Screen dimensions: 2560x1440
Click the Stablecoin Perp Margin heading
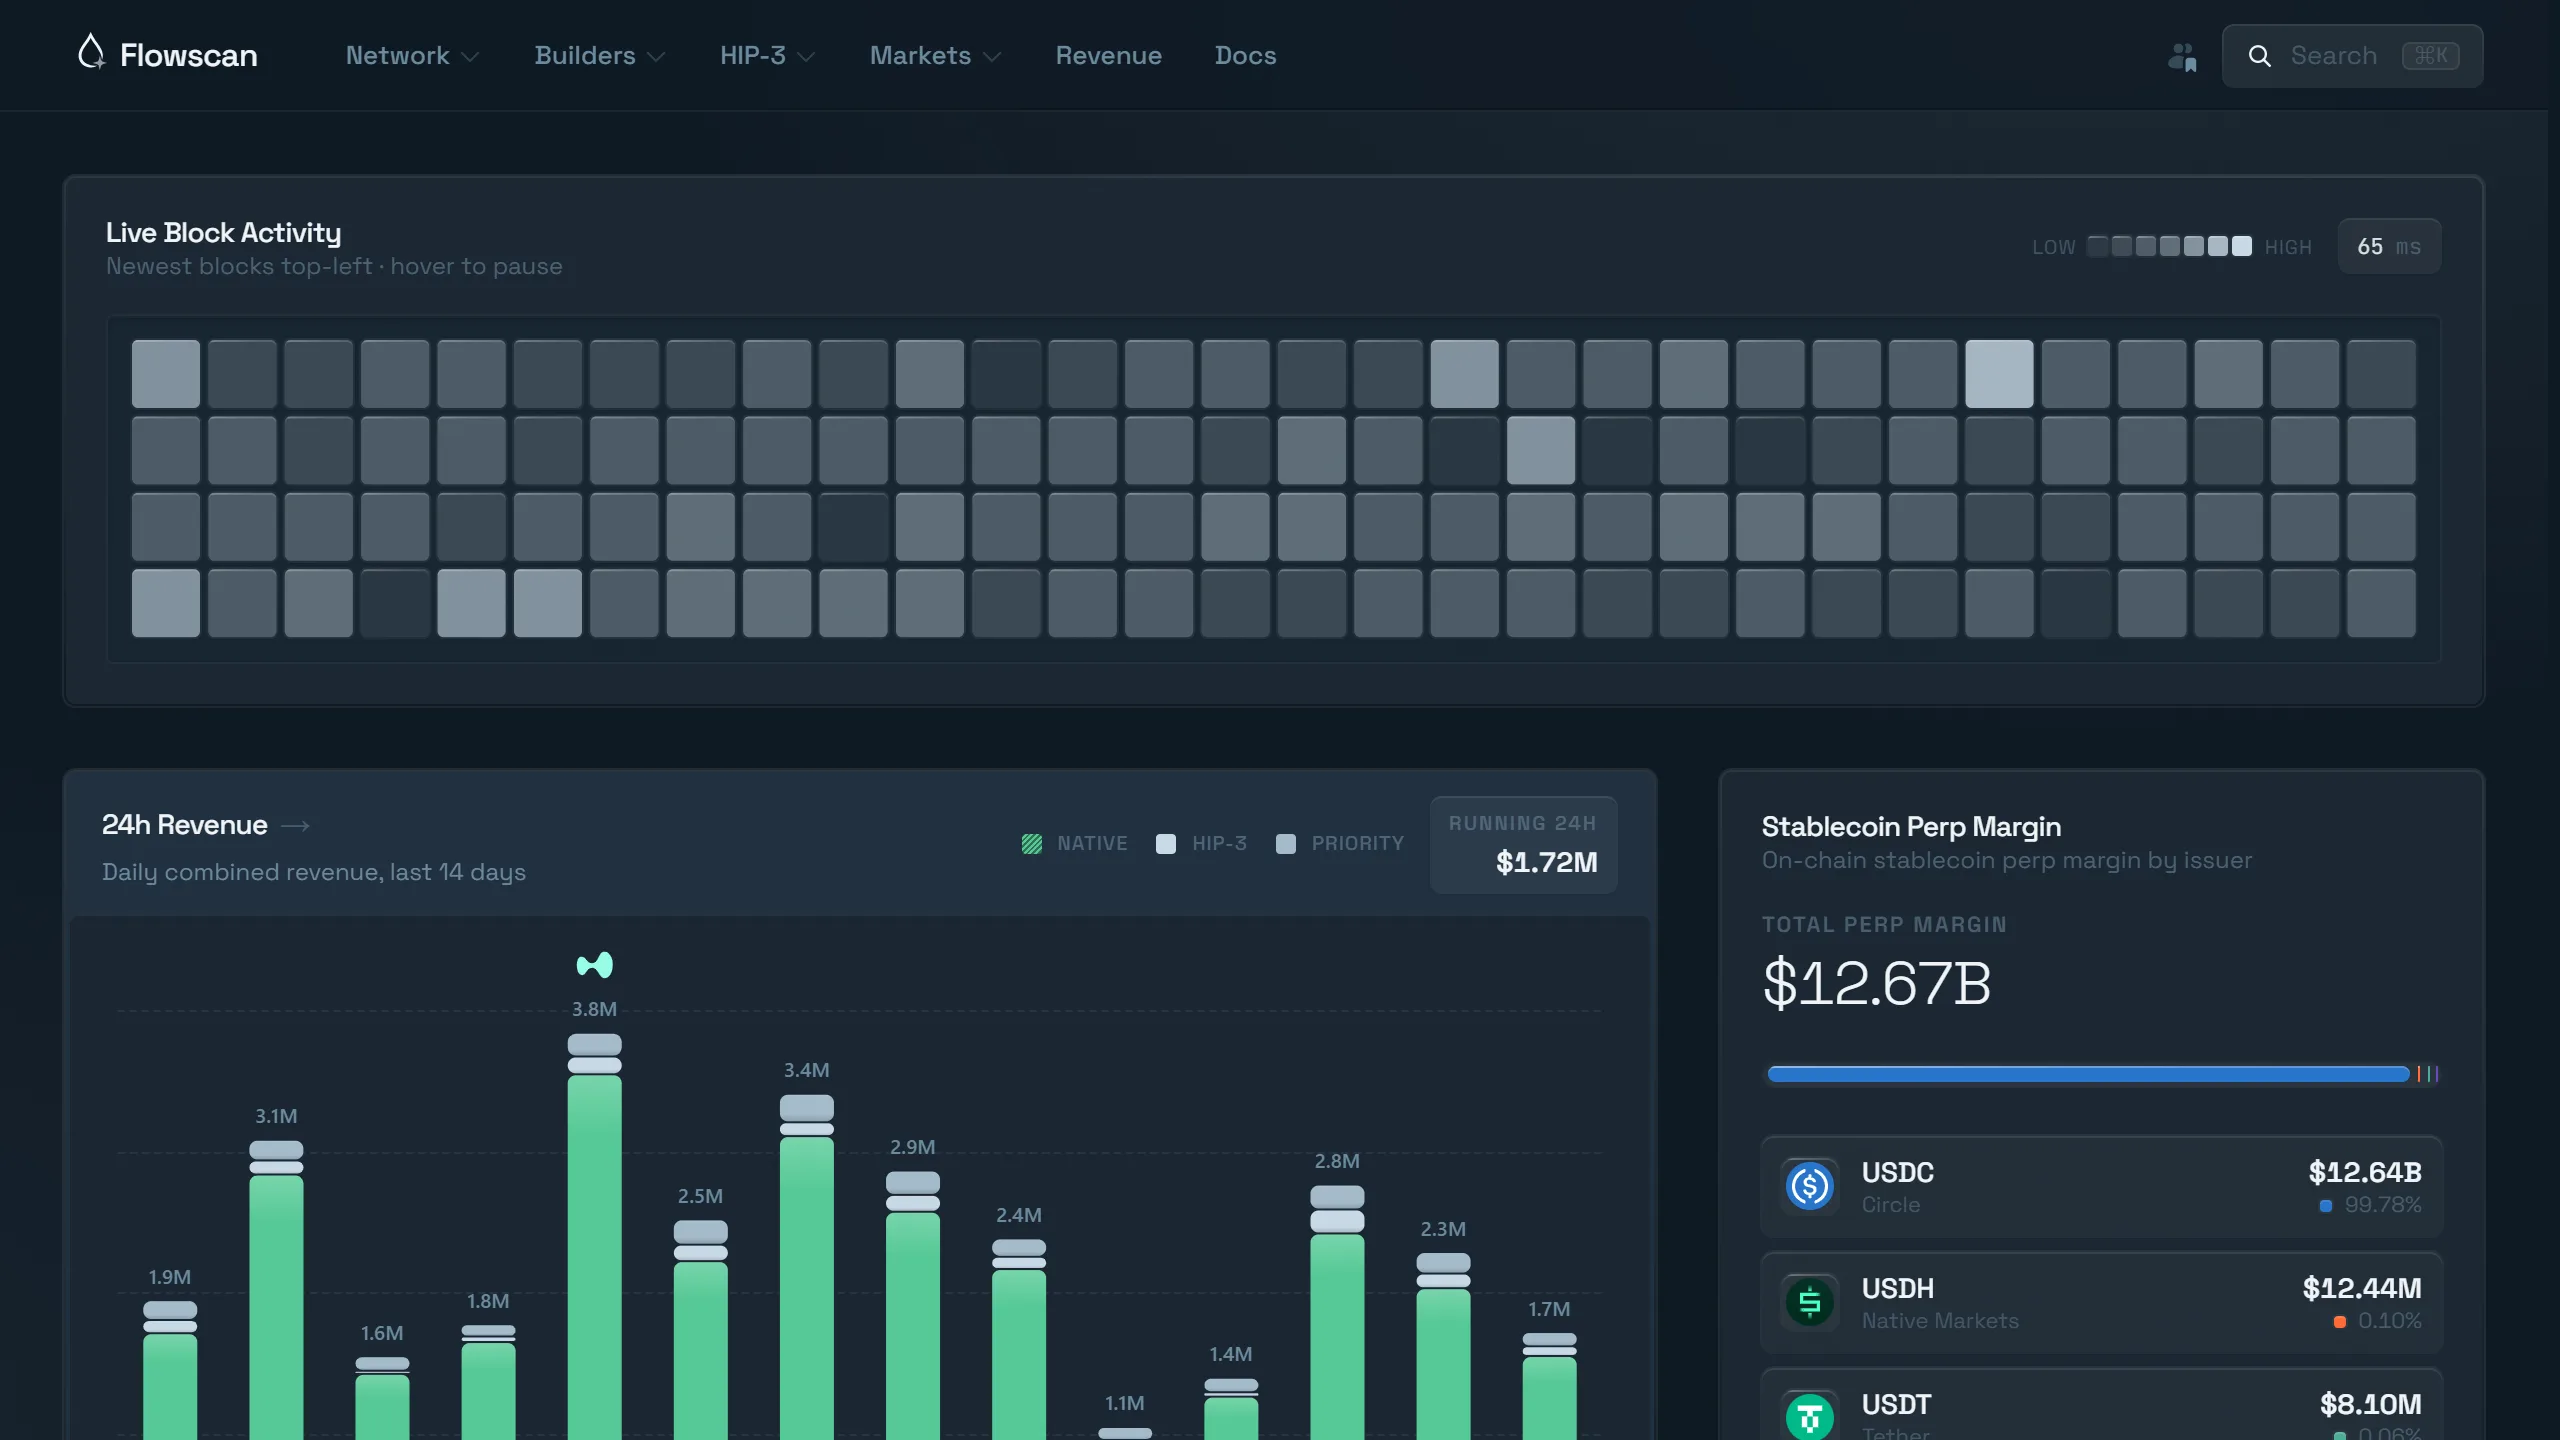tap(1911, 827)
